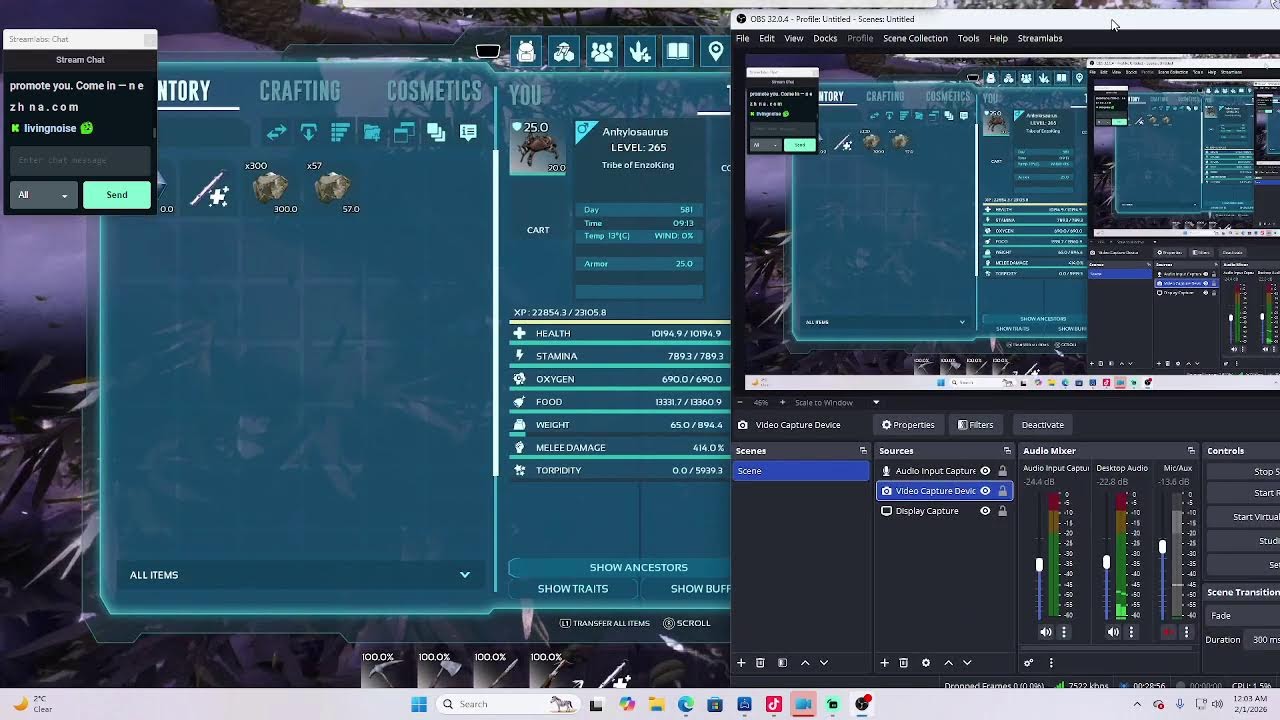Click the dinosaur footprint taming icon
This screenshot has height=720, width=1280.
[640, 52]
